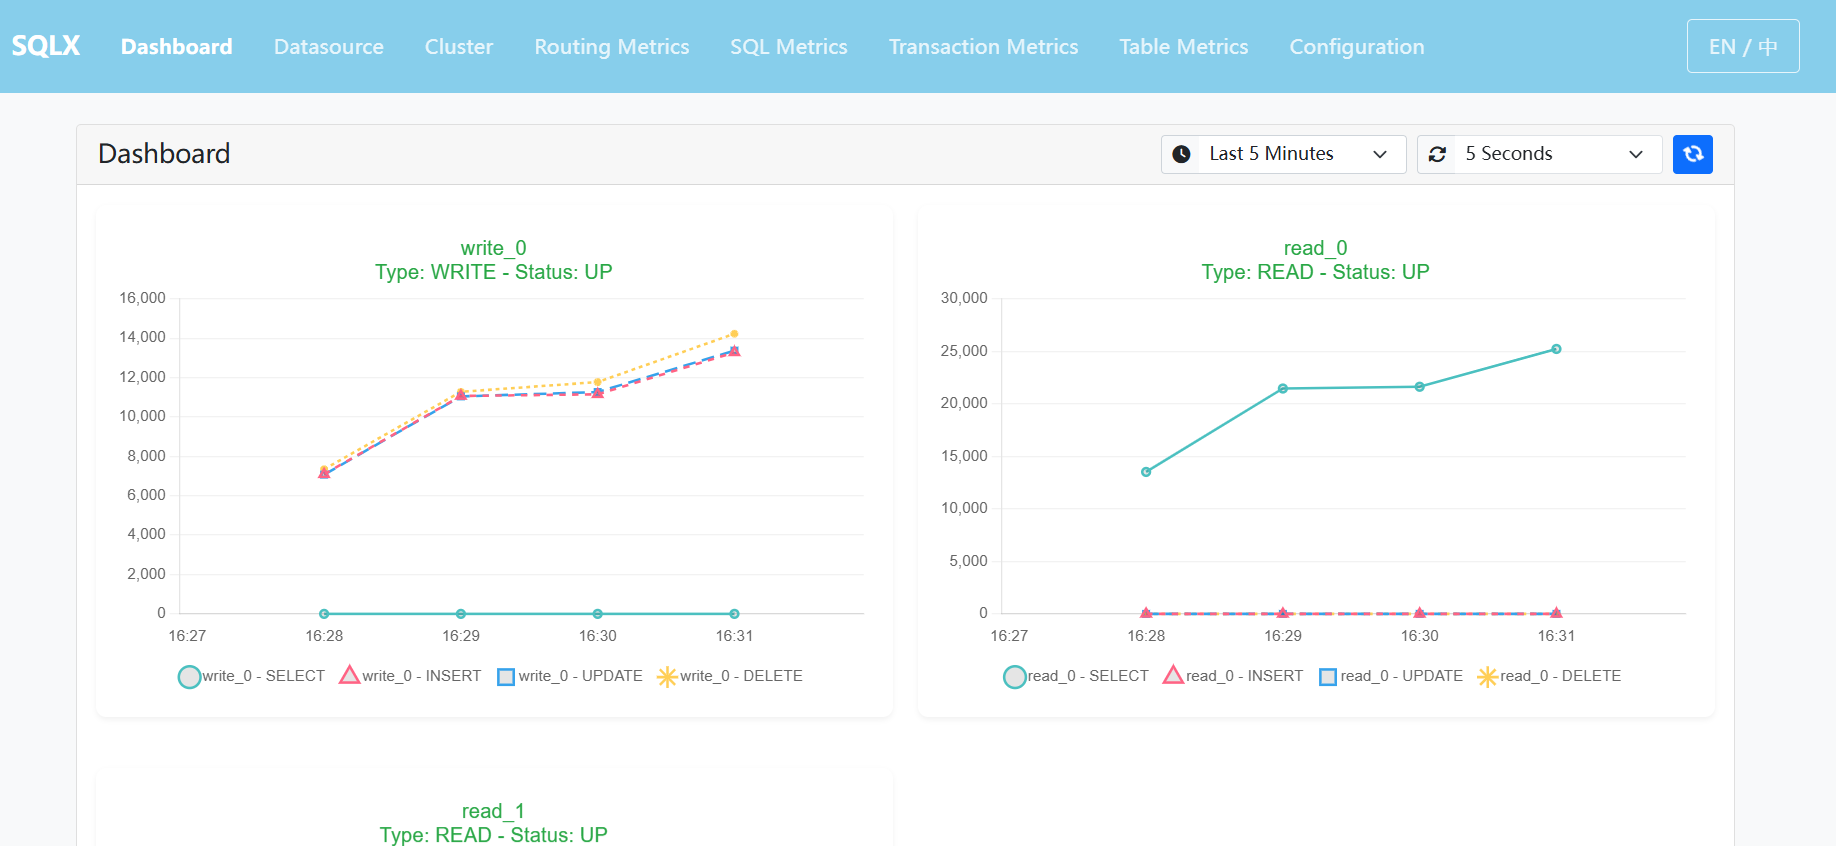
Task: Open the Datasource tab
Action: pos(329,47)
